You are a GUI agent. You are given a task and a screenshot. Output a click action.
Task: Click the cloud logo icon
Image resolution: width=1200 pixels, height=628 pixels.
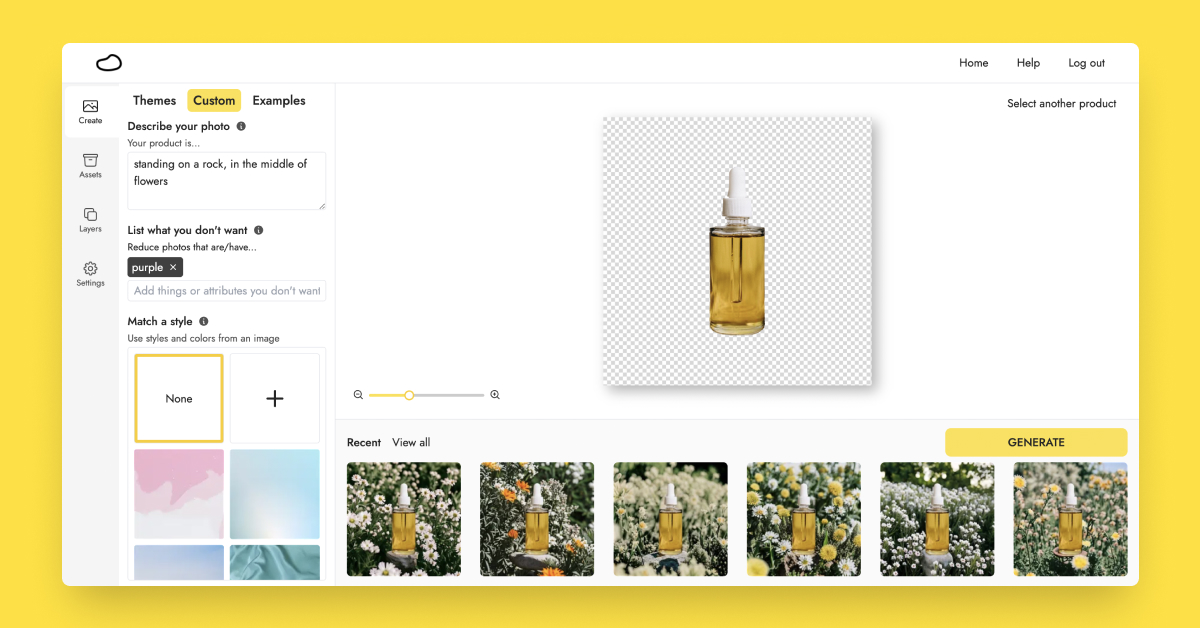click(109, 63)
